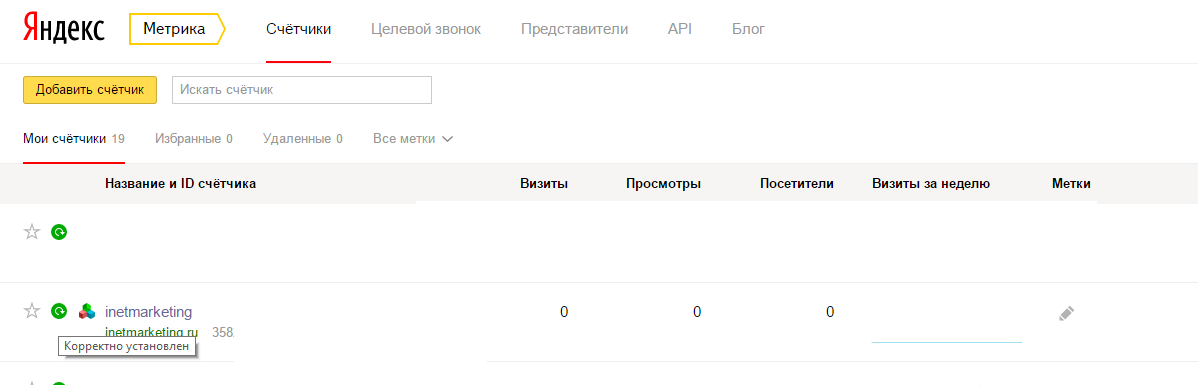The height and width of the screenshot is (385, 1198).
Task: Click inetmarketing green refresh status icon
Action: 59,311
